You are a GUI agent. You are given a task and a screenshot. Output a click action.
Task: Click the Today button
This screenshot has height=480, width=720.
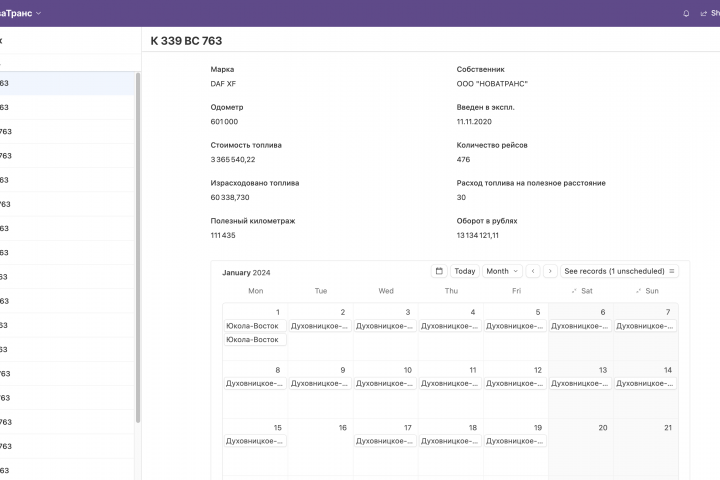[465, 271]
